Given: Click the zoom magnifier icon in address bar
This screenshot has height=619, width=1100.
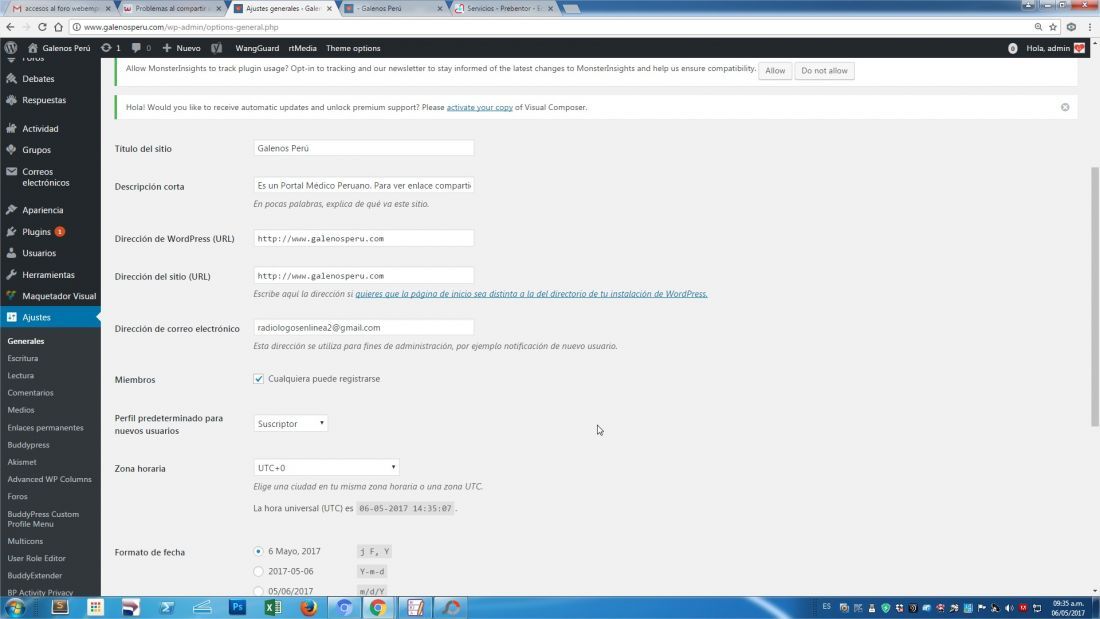Looking at the screenshot, I should (x=1038, y=27).
